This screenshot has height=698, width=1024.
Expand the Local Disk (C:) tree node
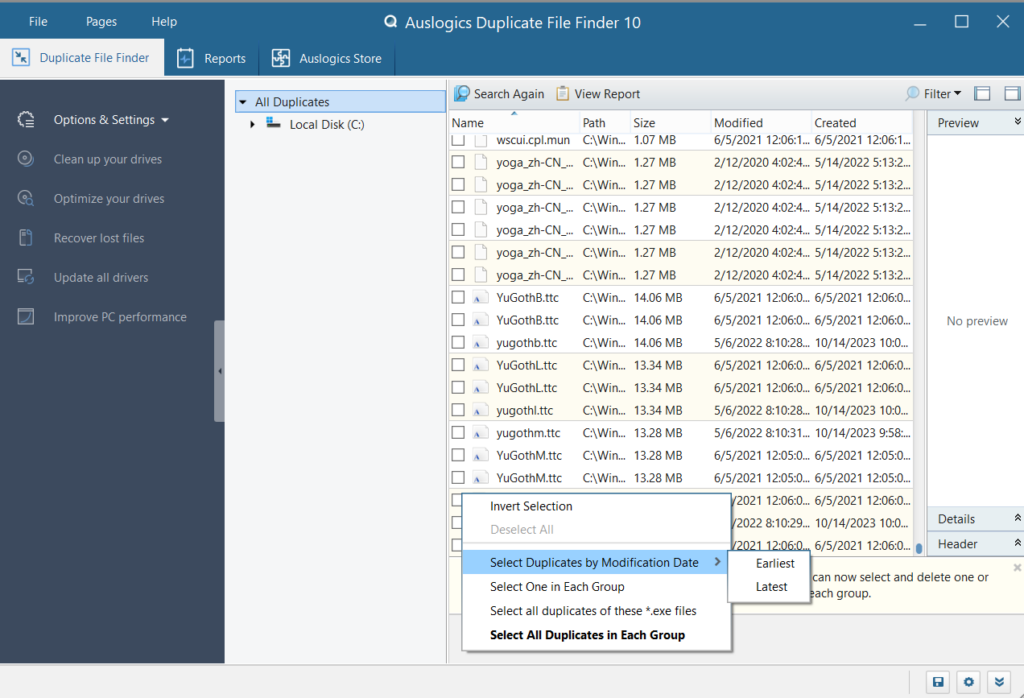[253, 125]
